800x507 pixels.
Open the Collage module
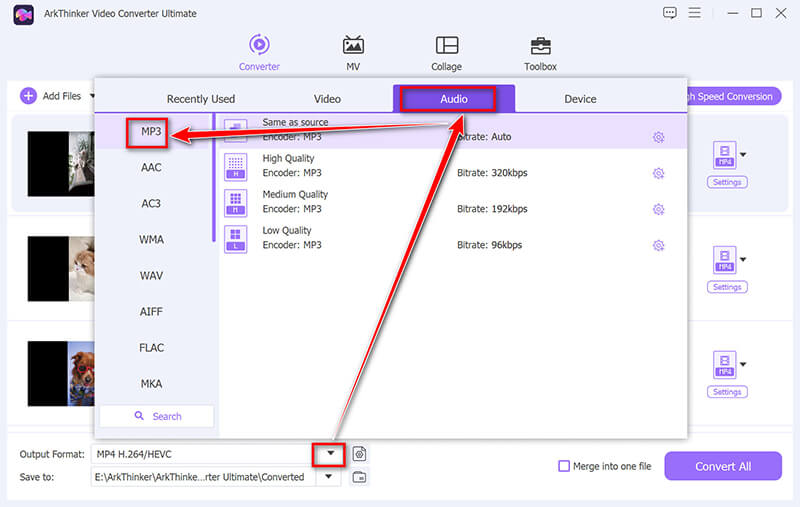(x=446, y=52)
